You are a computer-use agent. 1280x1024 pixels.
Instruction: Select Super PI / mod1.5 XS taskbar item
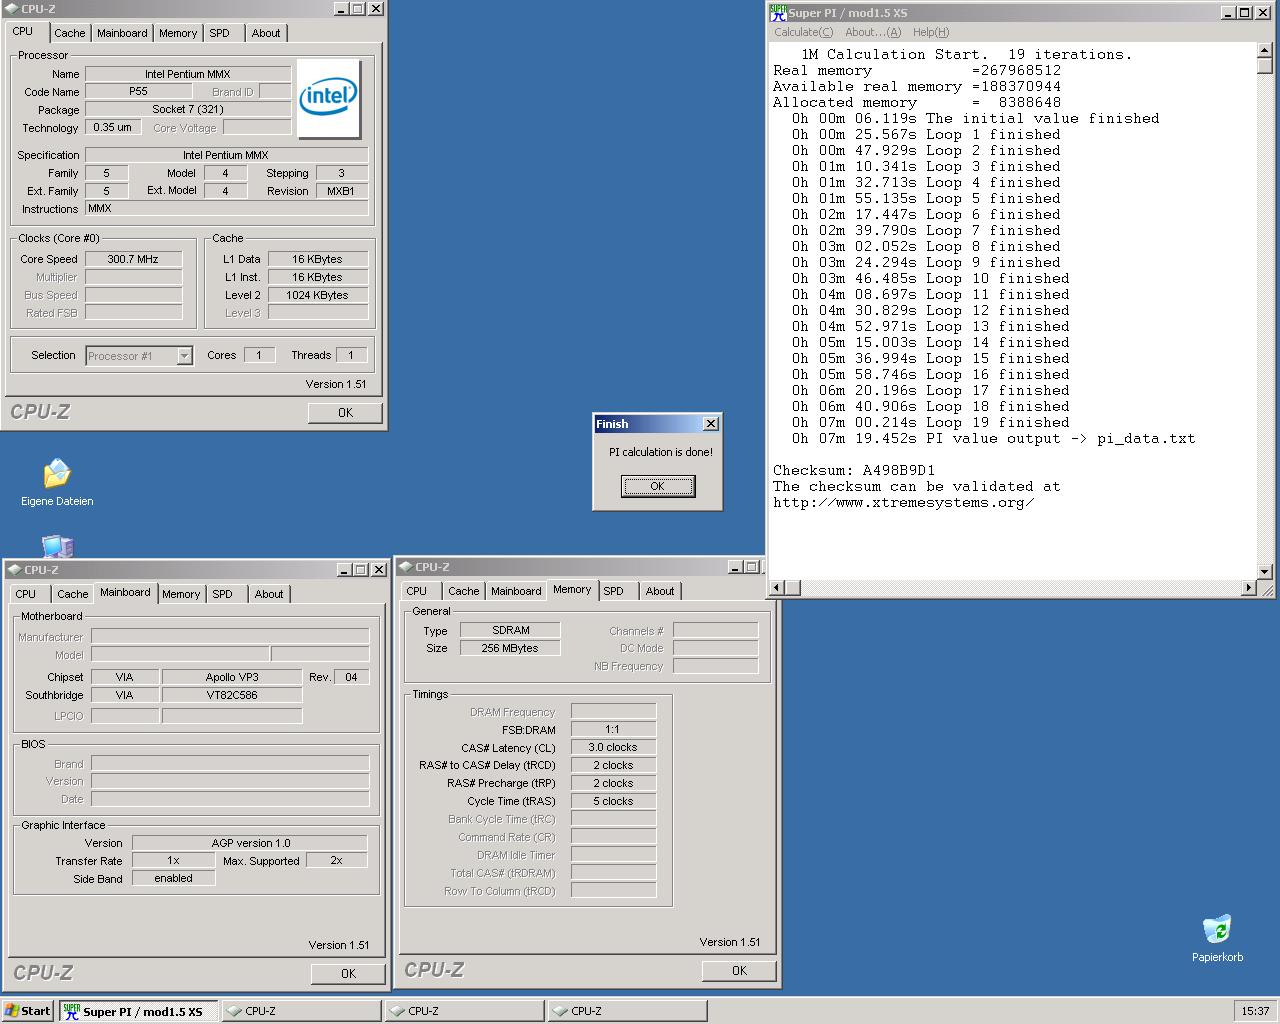click(139, 1011)
